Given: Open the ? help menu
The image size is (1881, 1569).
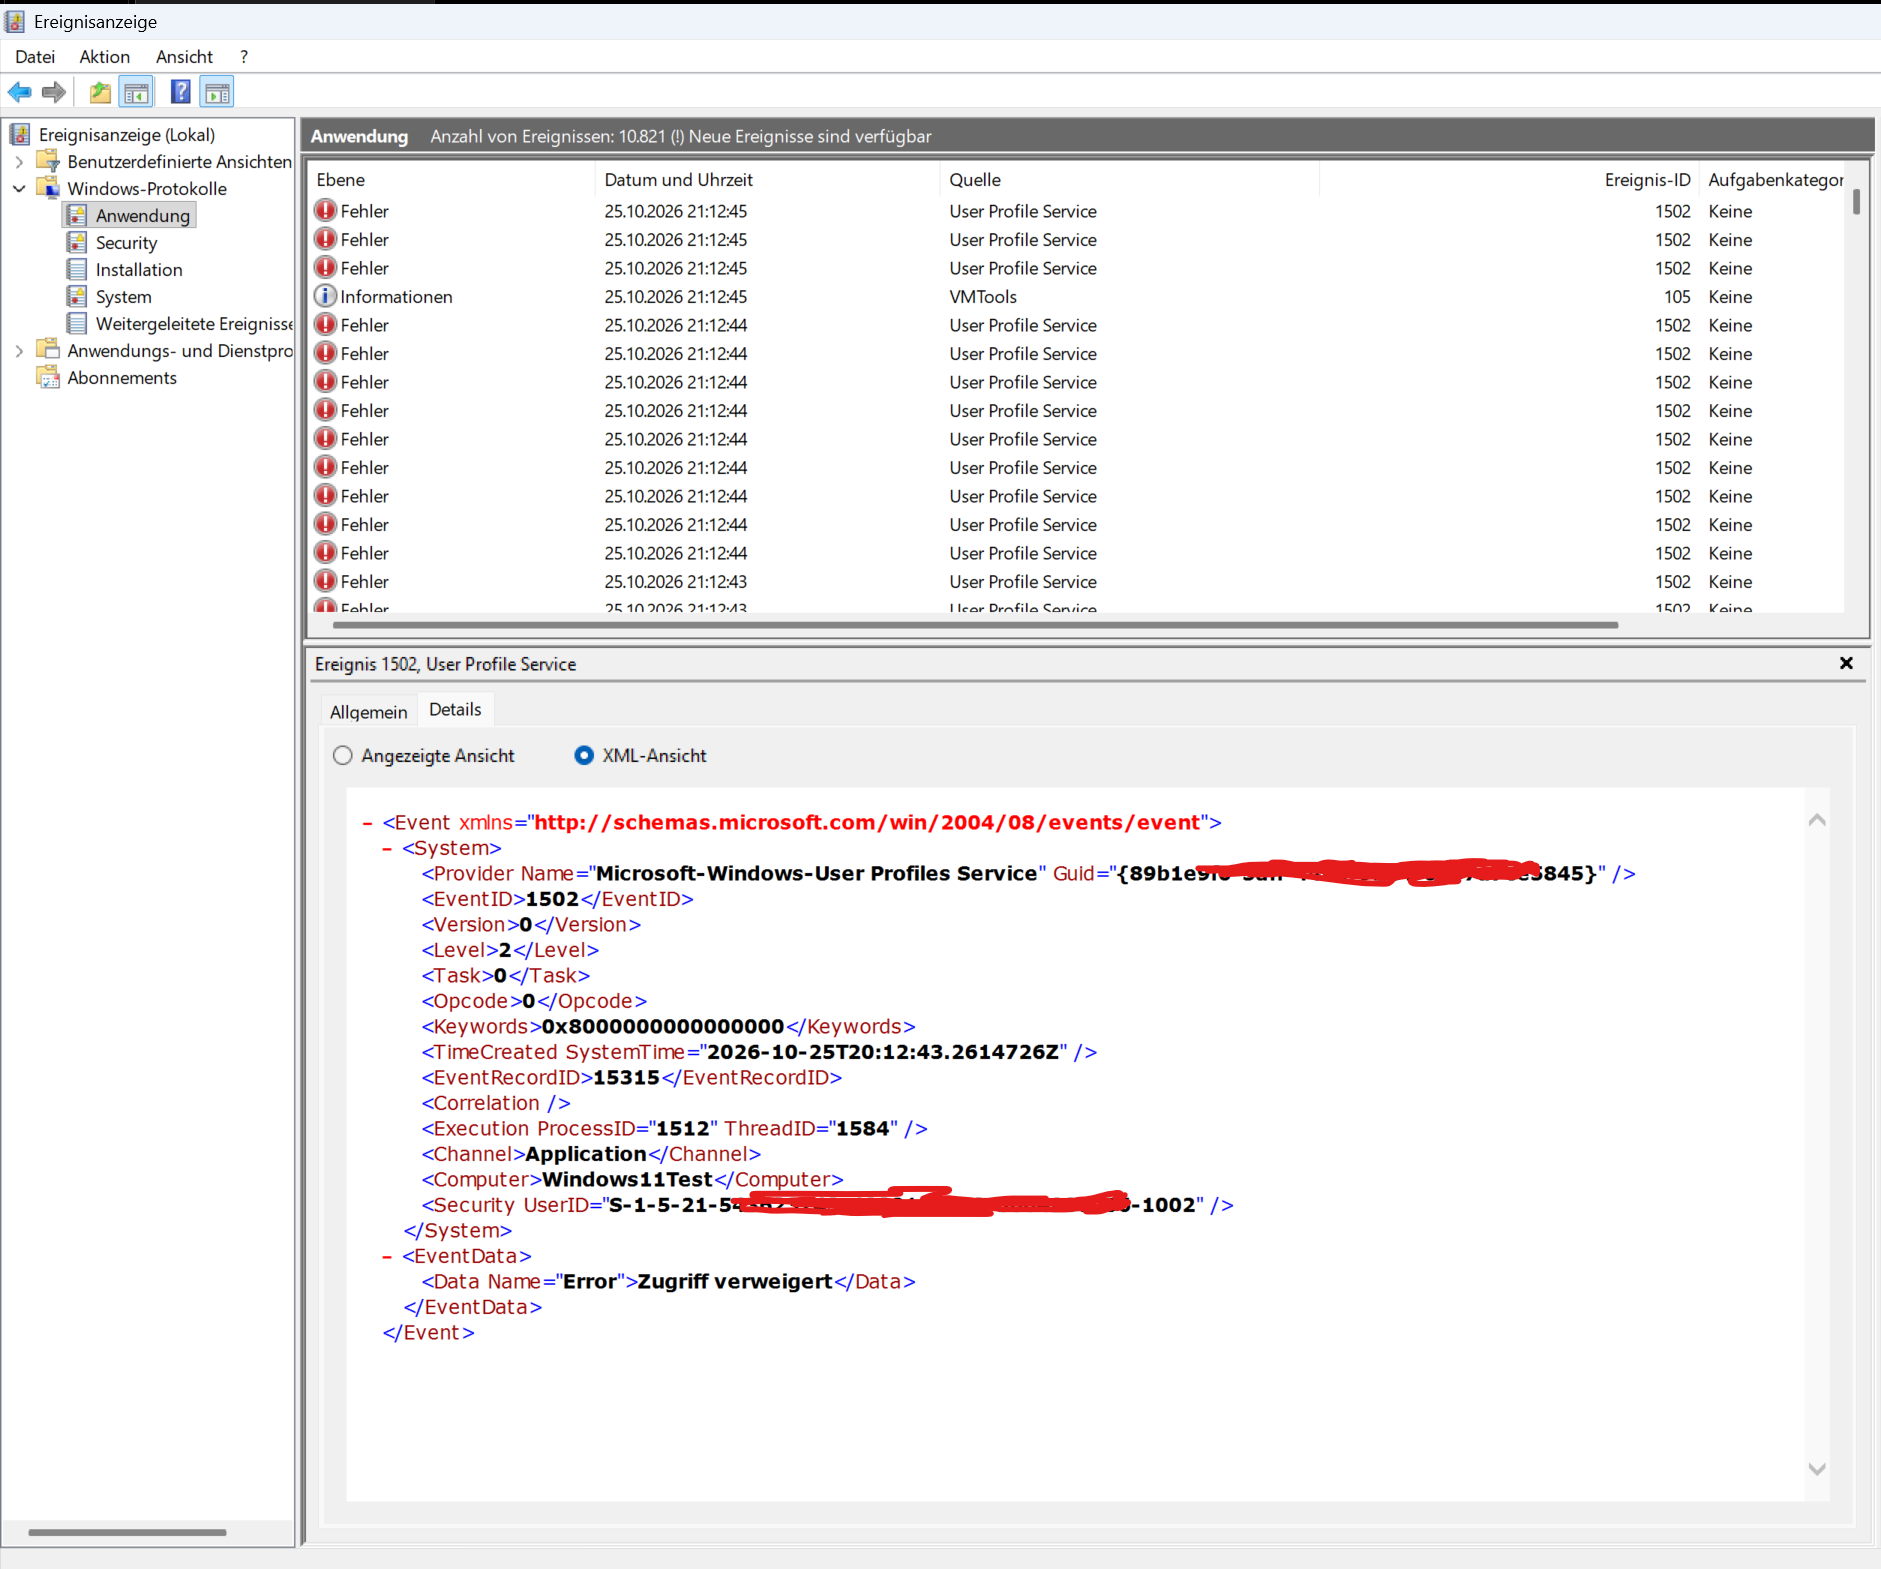Looking at the screenshot, I should [244, 57].
